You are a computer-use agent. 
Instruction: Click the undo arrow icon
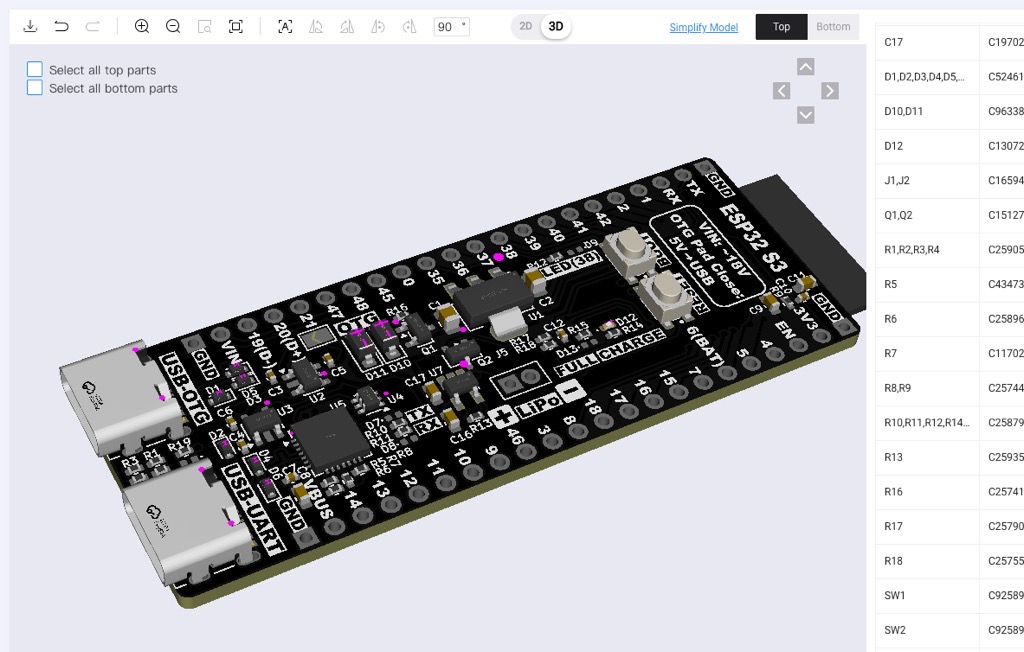click(x=61, y=27)
